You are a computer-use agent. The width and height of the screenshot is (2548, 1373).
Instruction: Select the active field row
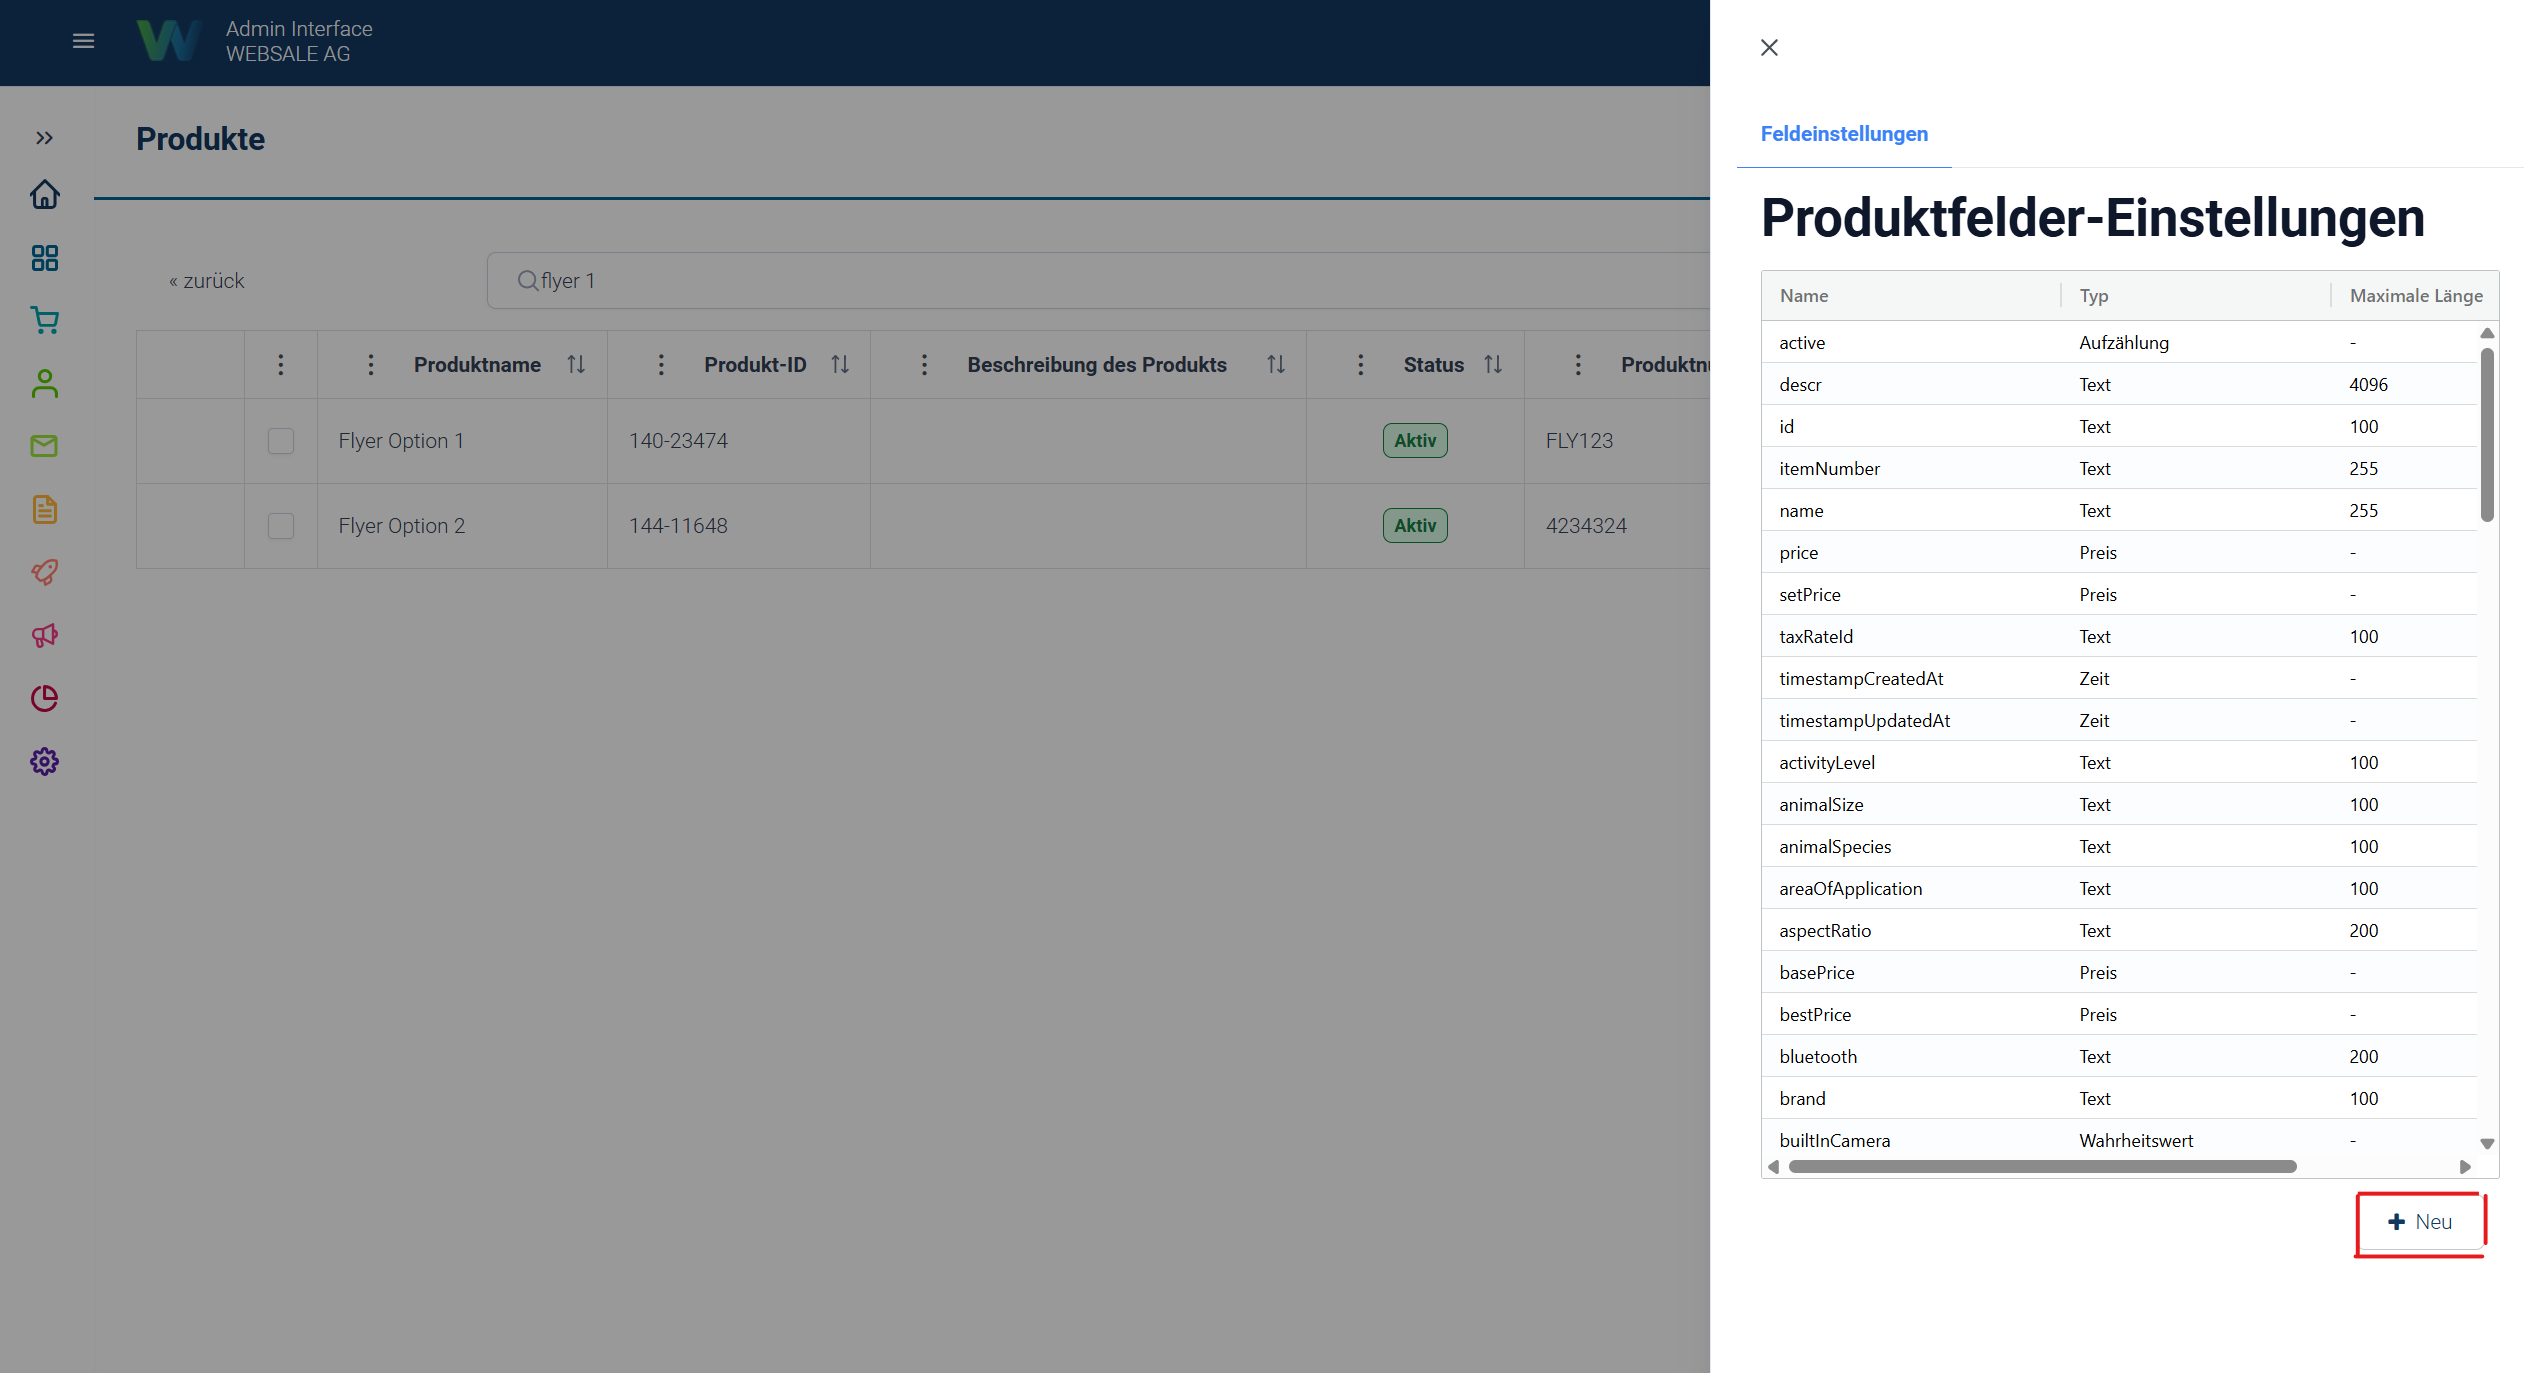tap(2120, 343)
